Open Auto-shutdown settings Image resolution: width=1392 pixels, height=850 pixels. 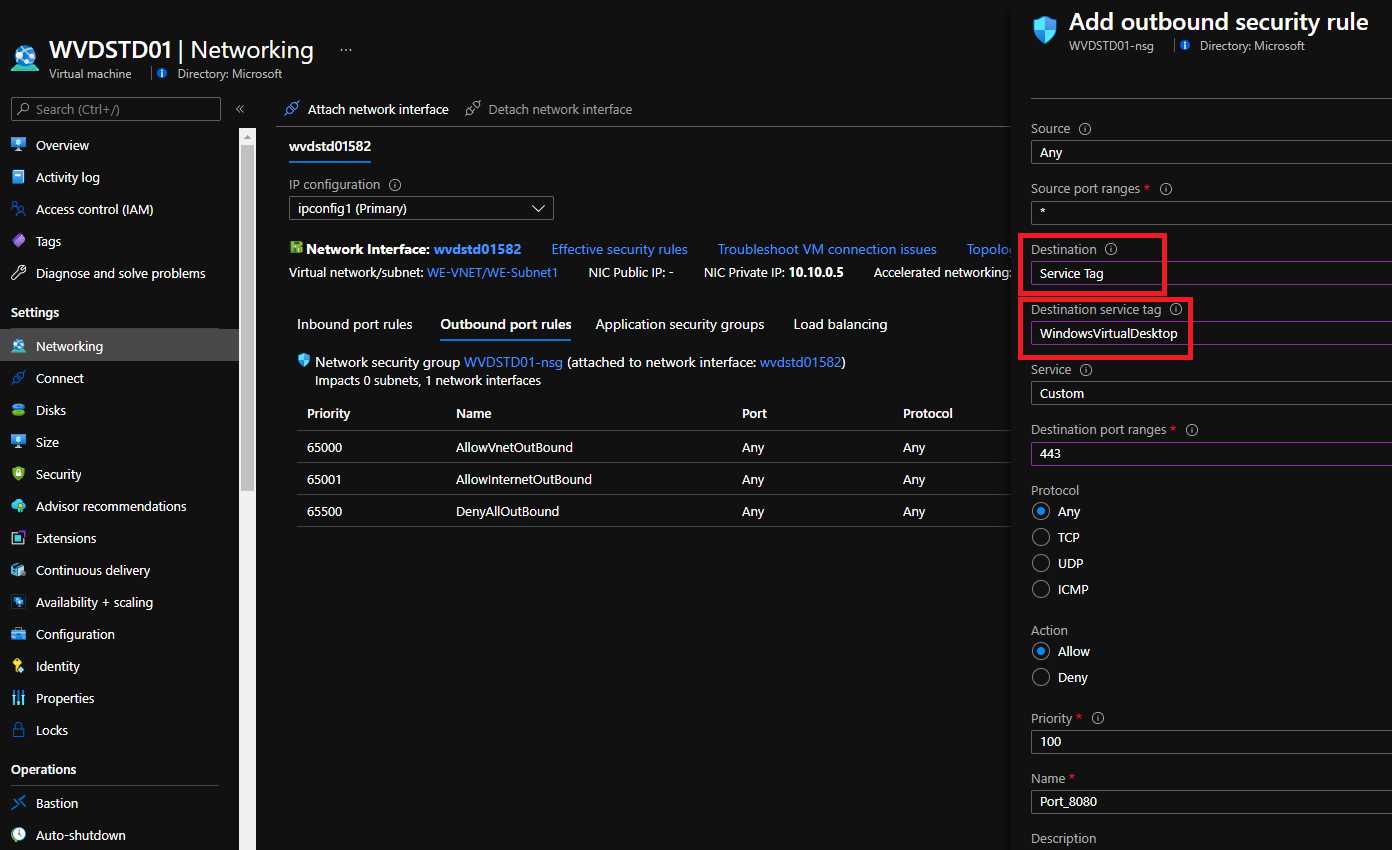(x=80, y=835)
